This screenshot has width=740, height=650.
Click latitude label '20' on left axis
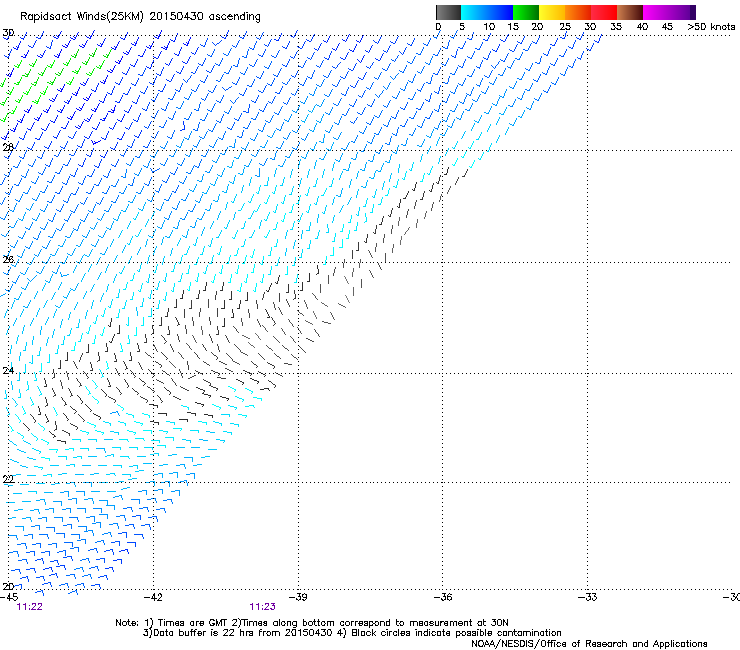point(8,587)
